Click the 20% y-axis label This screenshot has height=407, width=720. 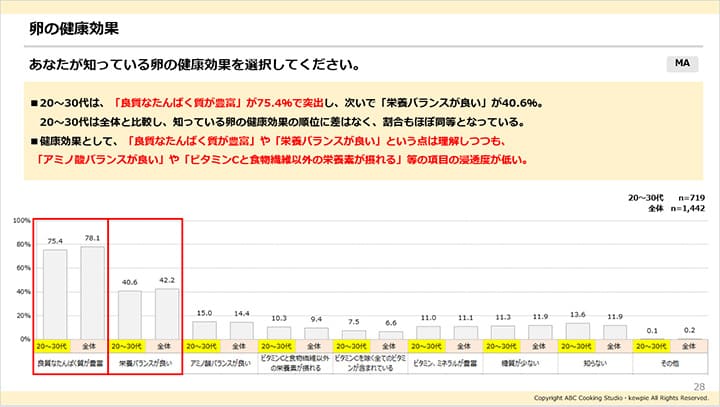[23, 316]
